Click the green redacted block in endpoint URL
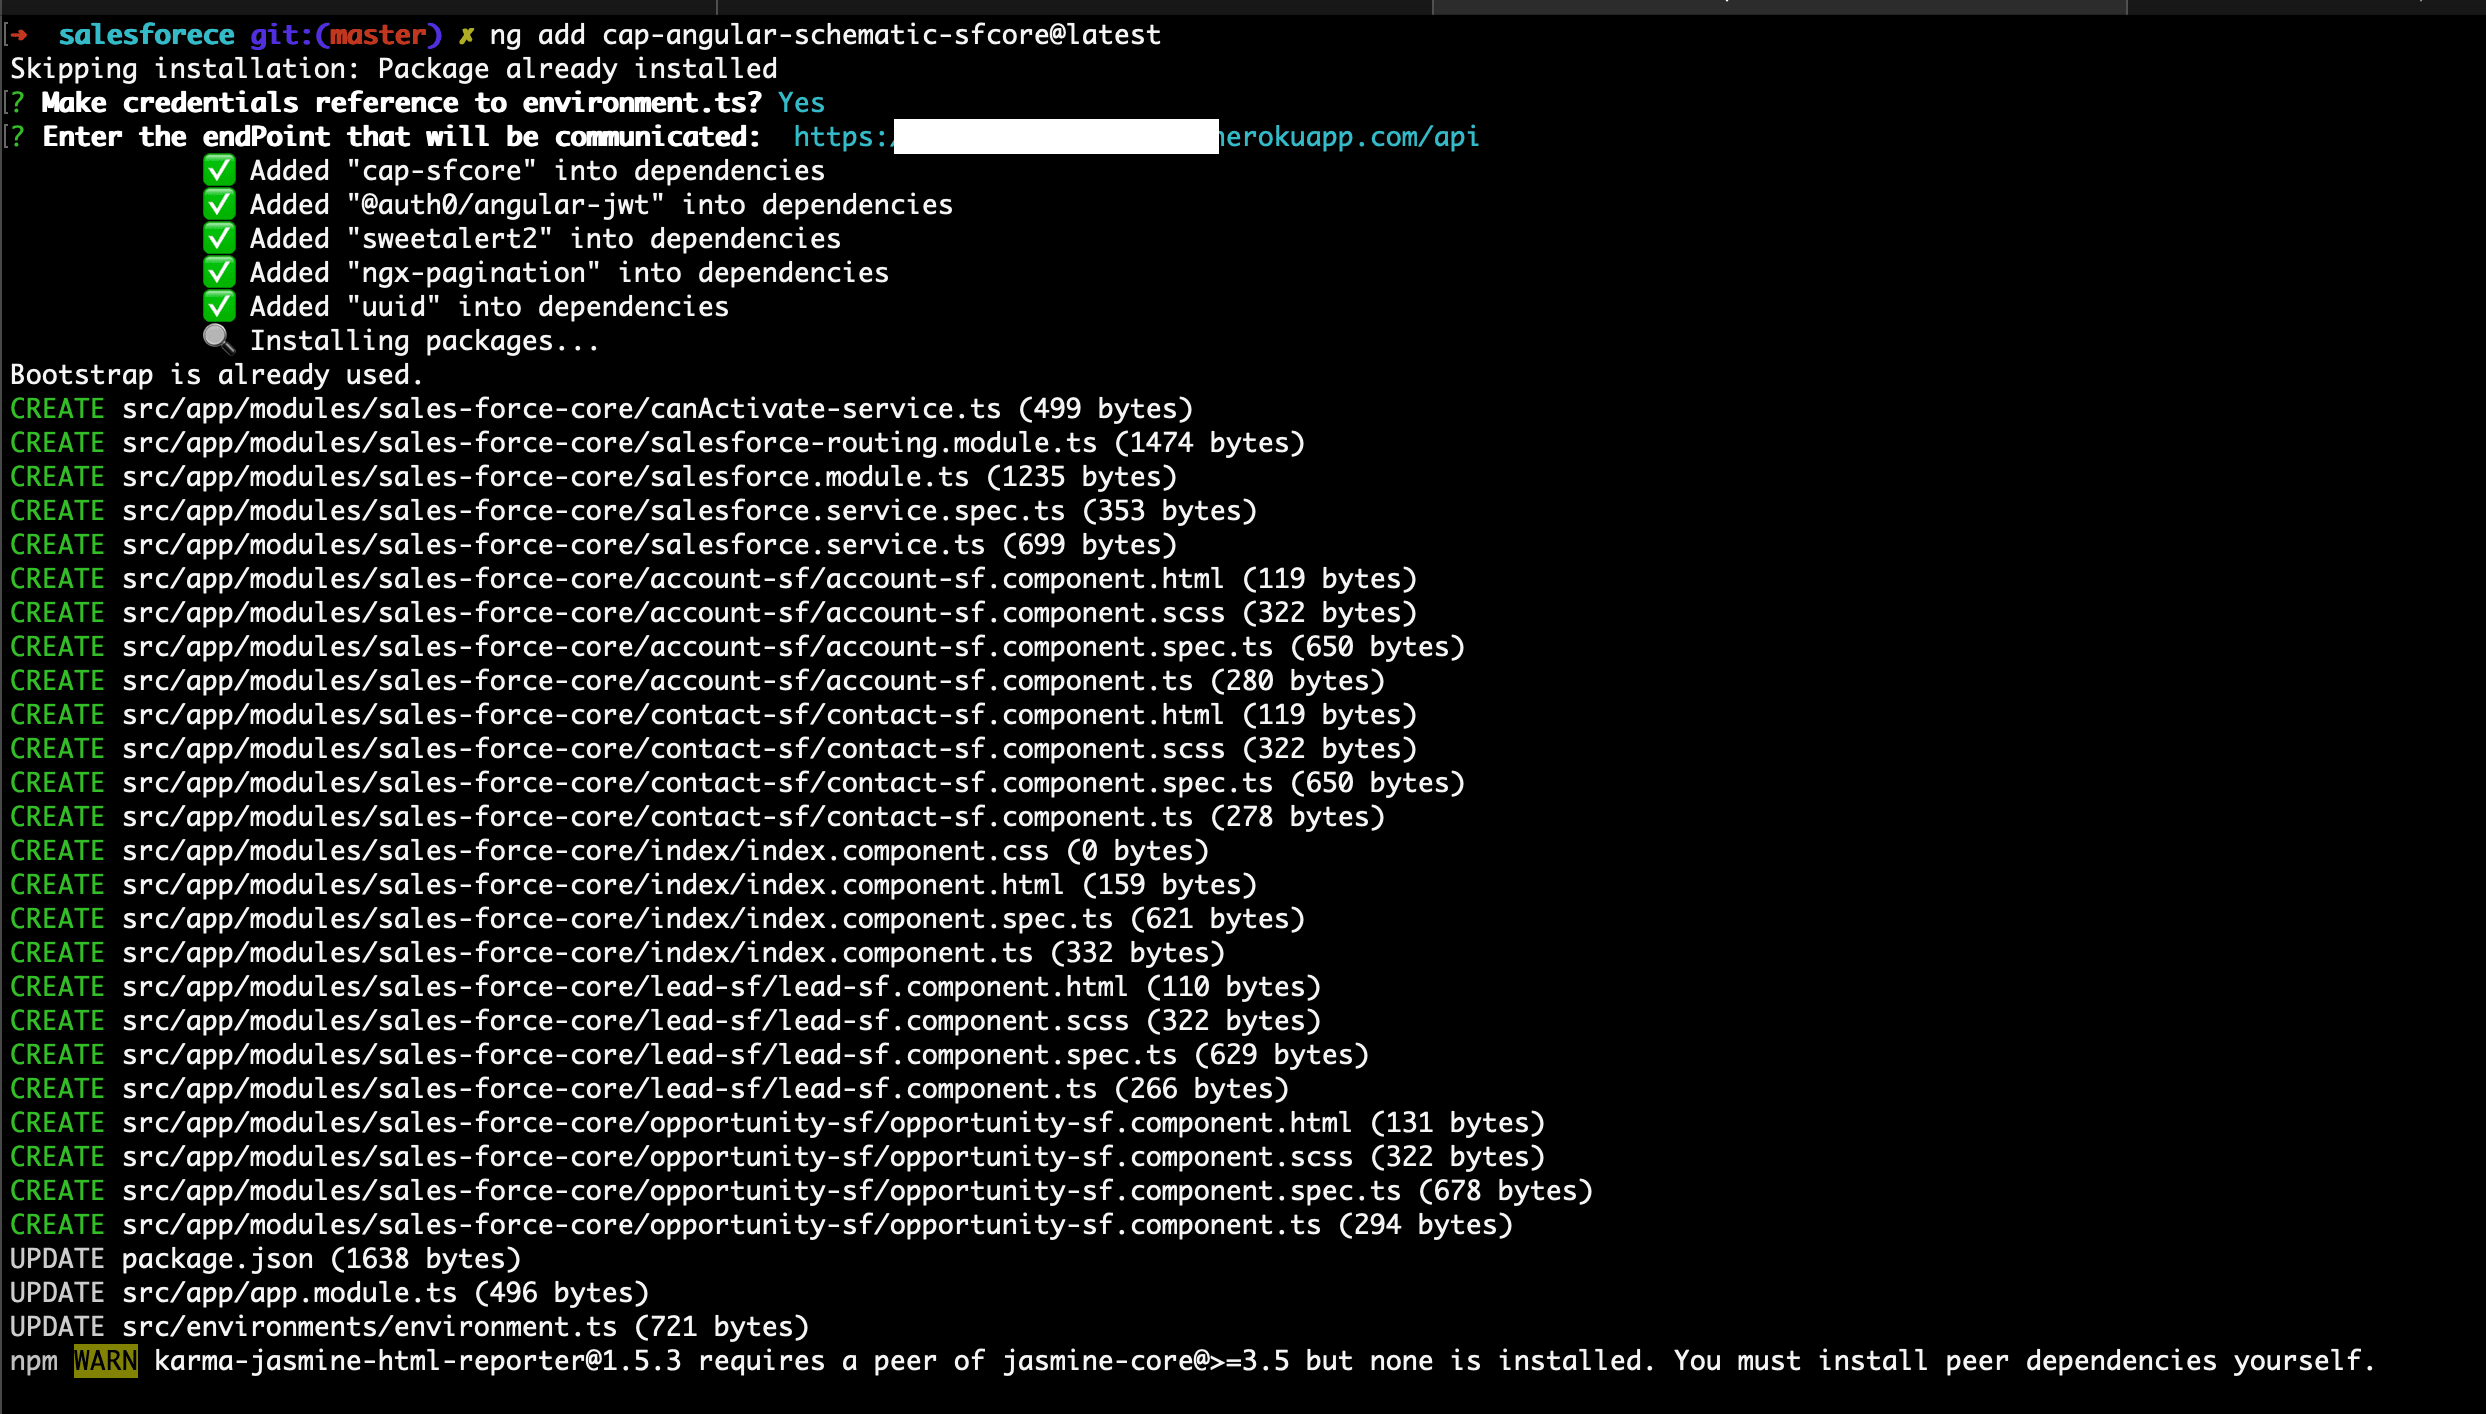 (x=1056, y=137)
